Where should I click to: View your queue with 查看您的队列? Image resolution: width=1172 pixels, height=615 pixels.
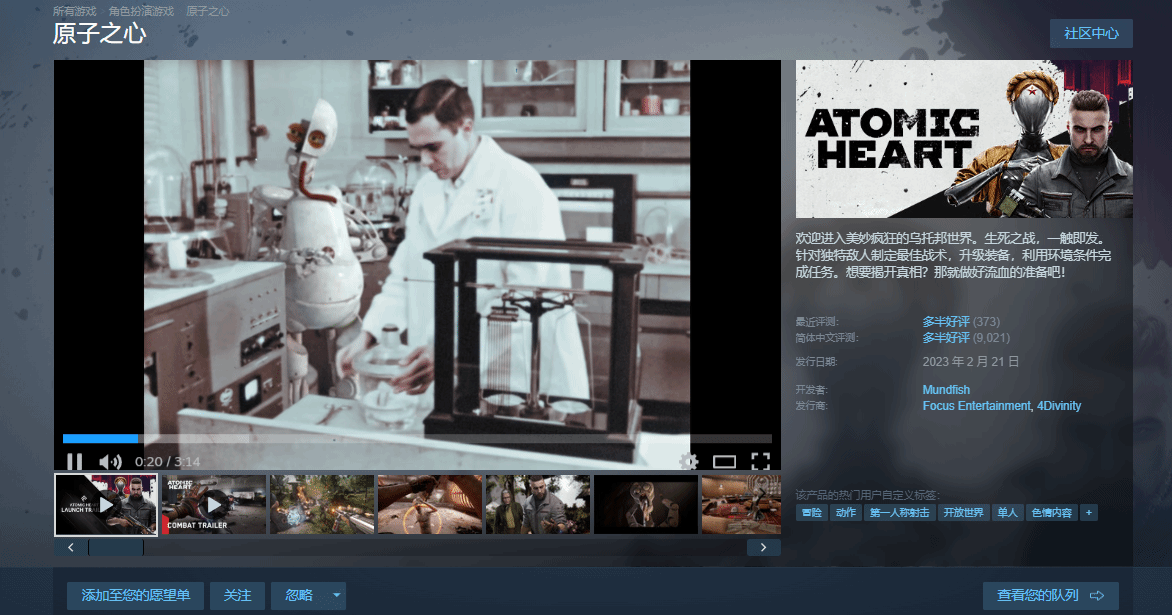1050,595
